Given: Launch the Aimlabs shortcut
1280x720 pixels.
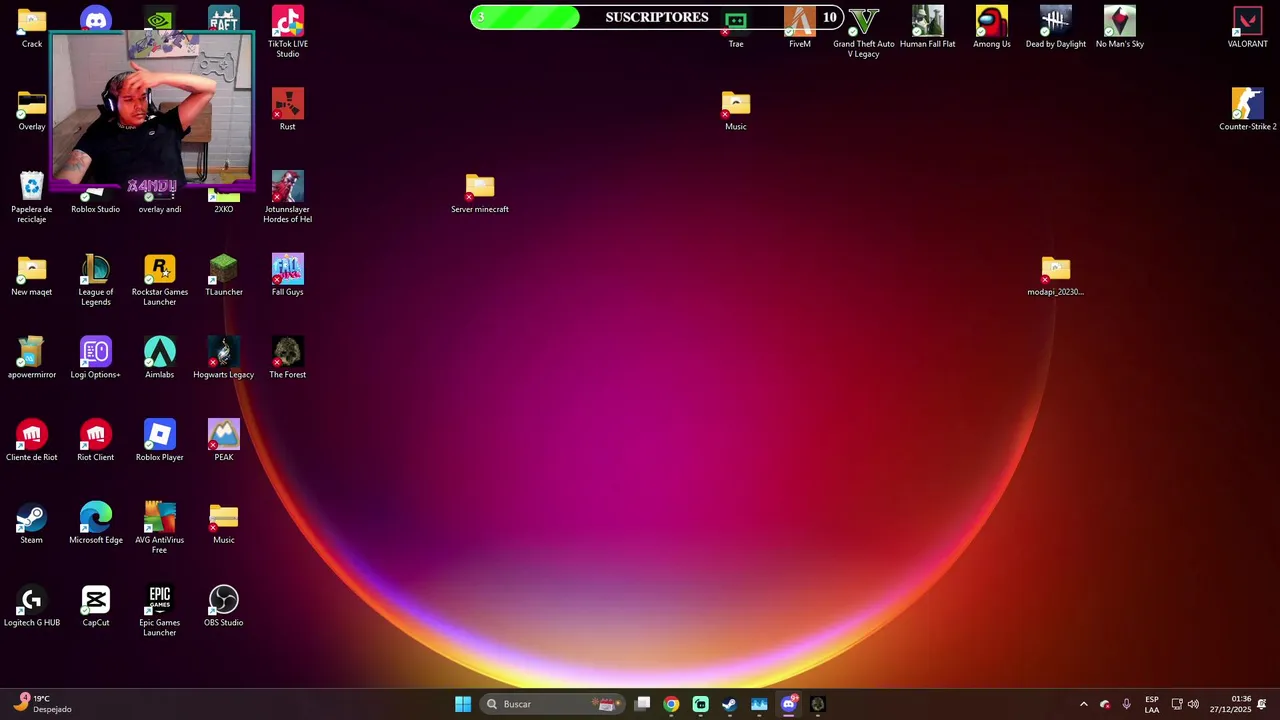Looking at the screenshot, I should 160,358.
